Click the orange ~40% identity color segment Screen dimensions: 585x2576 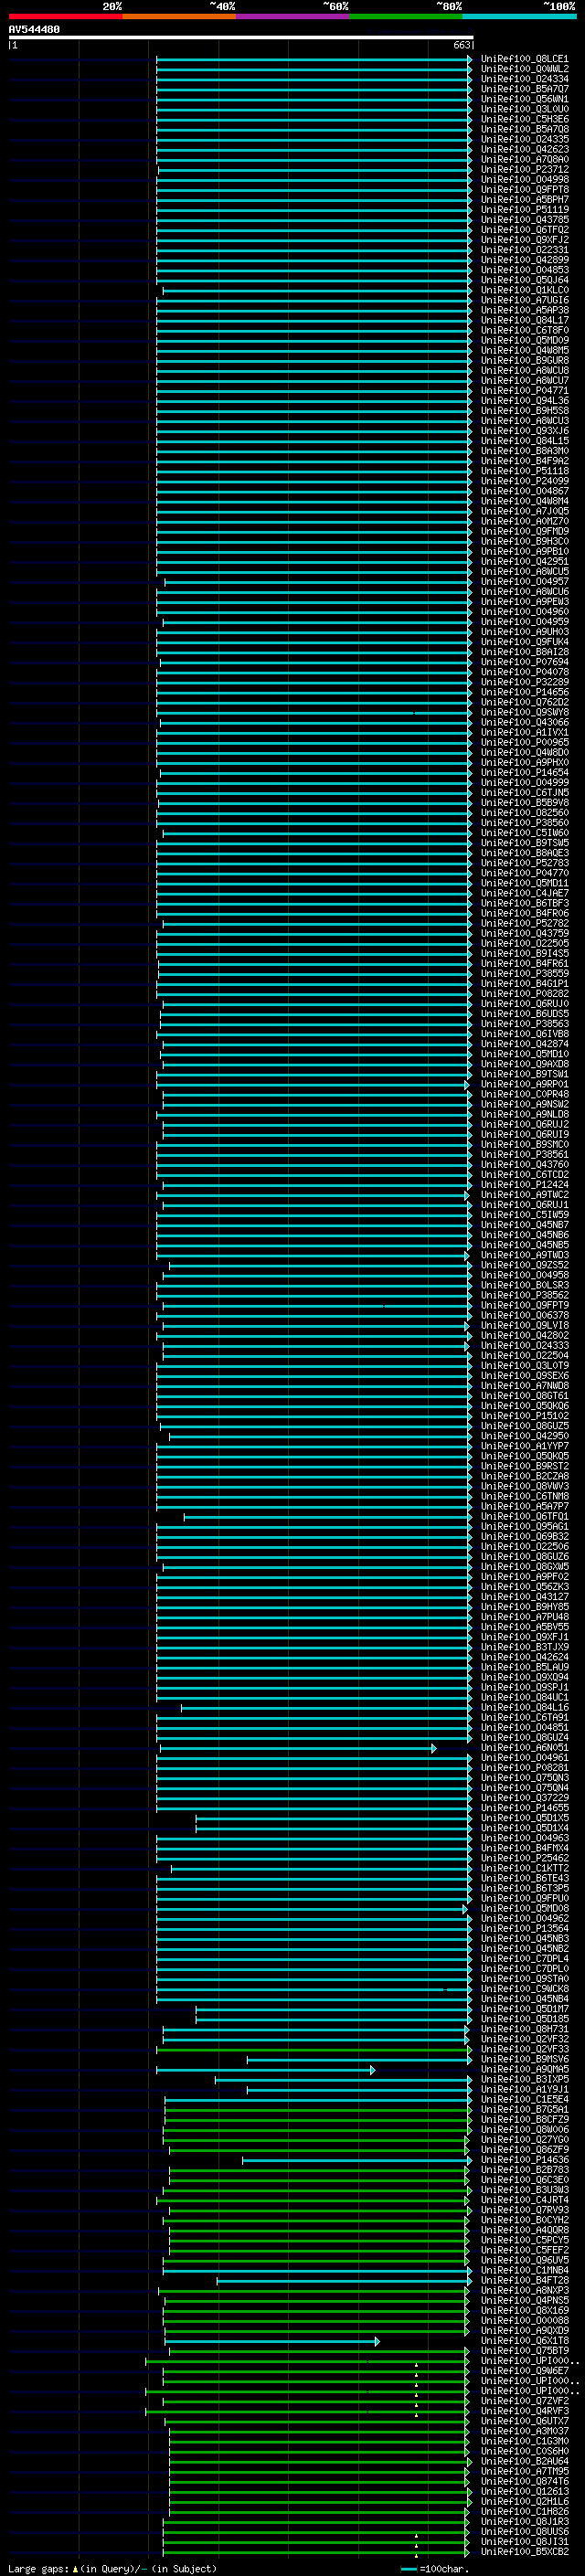pyautogui.click(x=179, y=16)
